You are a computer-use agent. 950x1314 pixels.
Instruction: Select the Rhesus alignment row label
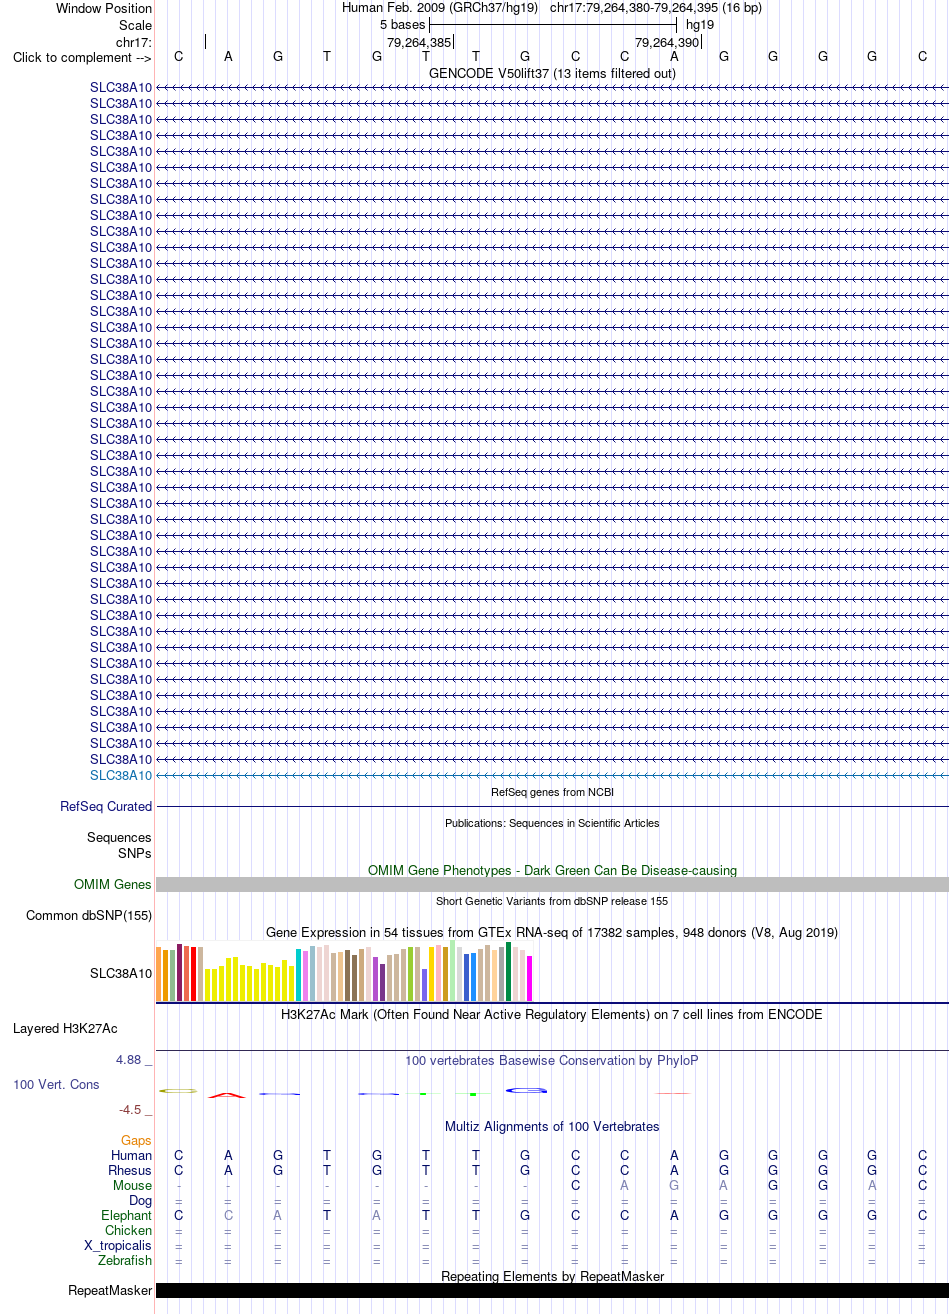point(130,1170)
